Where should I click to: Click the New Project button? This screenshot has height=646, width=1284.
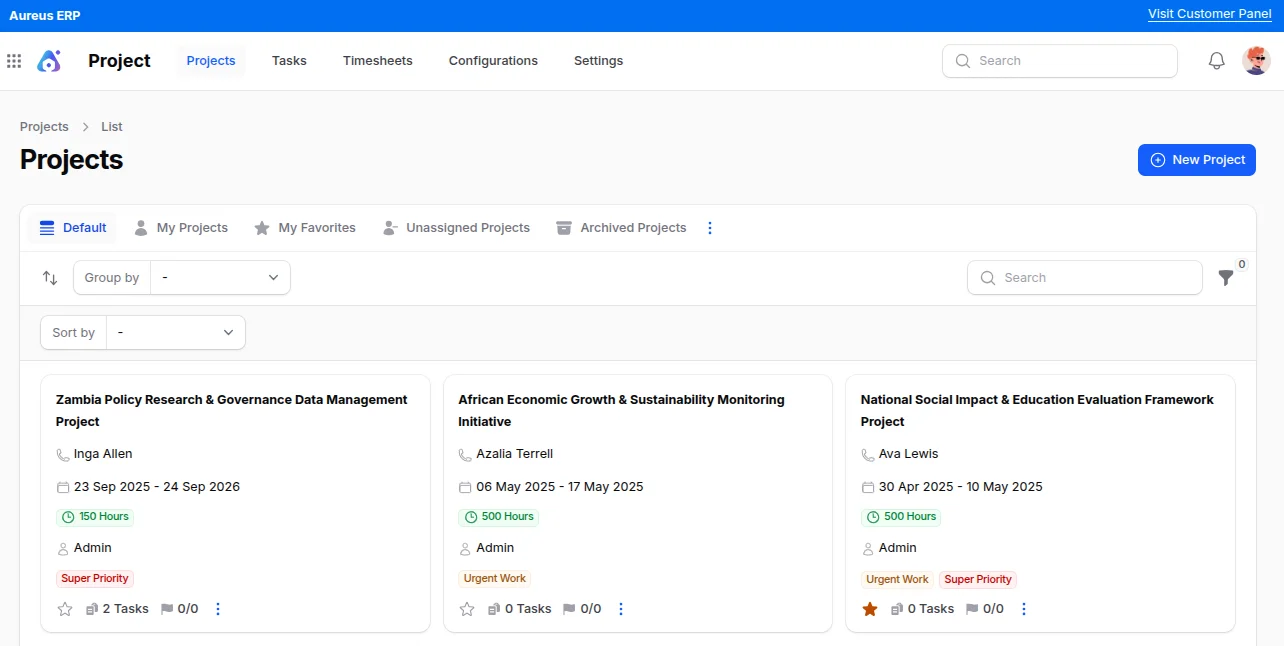tap(1197, 160)
